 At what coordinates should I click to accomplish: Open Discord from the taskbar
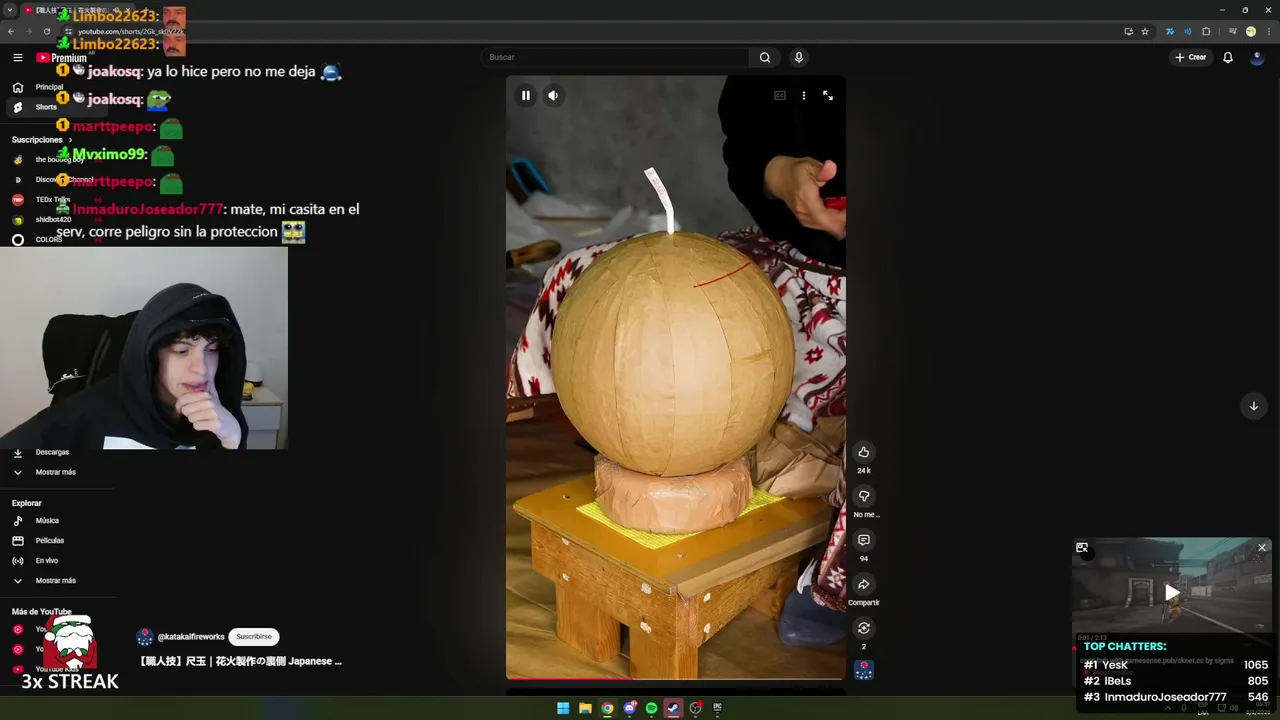click(x=630, y=708)
